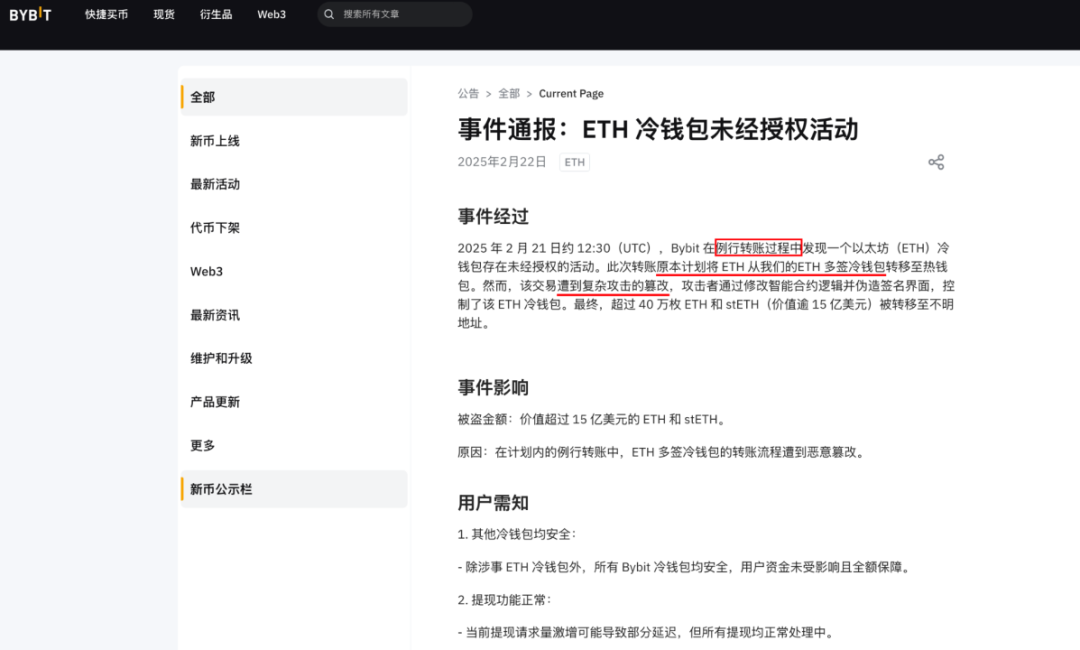This screenshot has height=650, width=1080.
Task: Switch to the 现货 tab
Action: [x=163, y=14]
